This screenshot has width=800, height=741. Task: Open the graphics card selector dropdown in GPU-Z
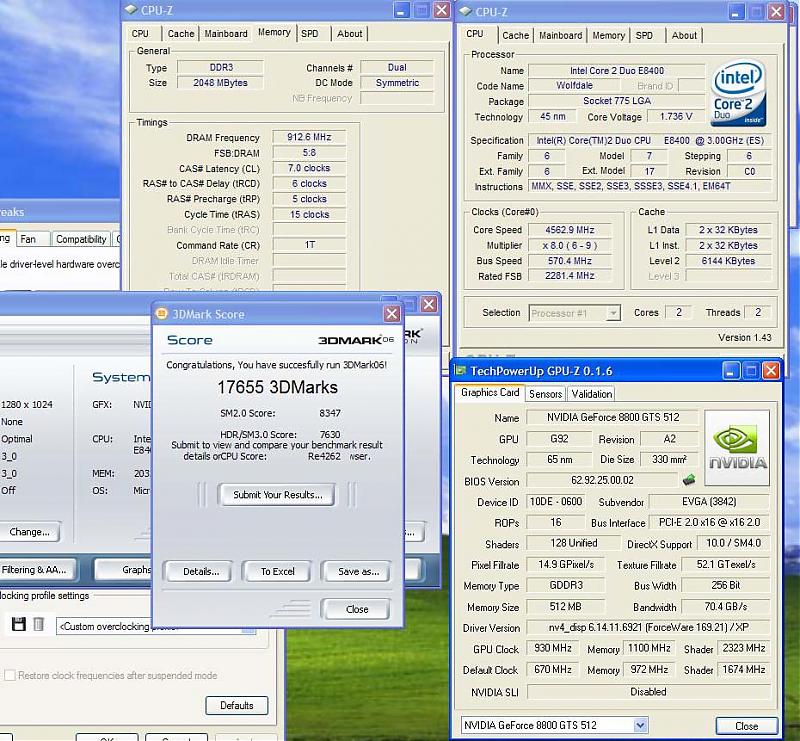click(640, 725)
